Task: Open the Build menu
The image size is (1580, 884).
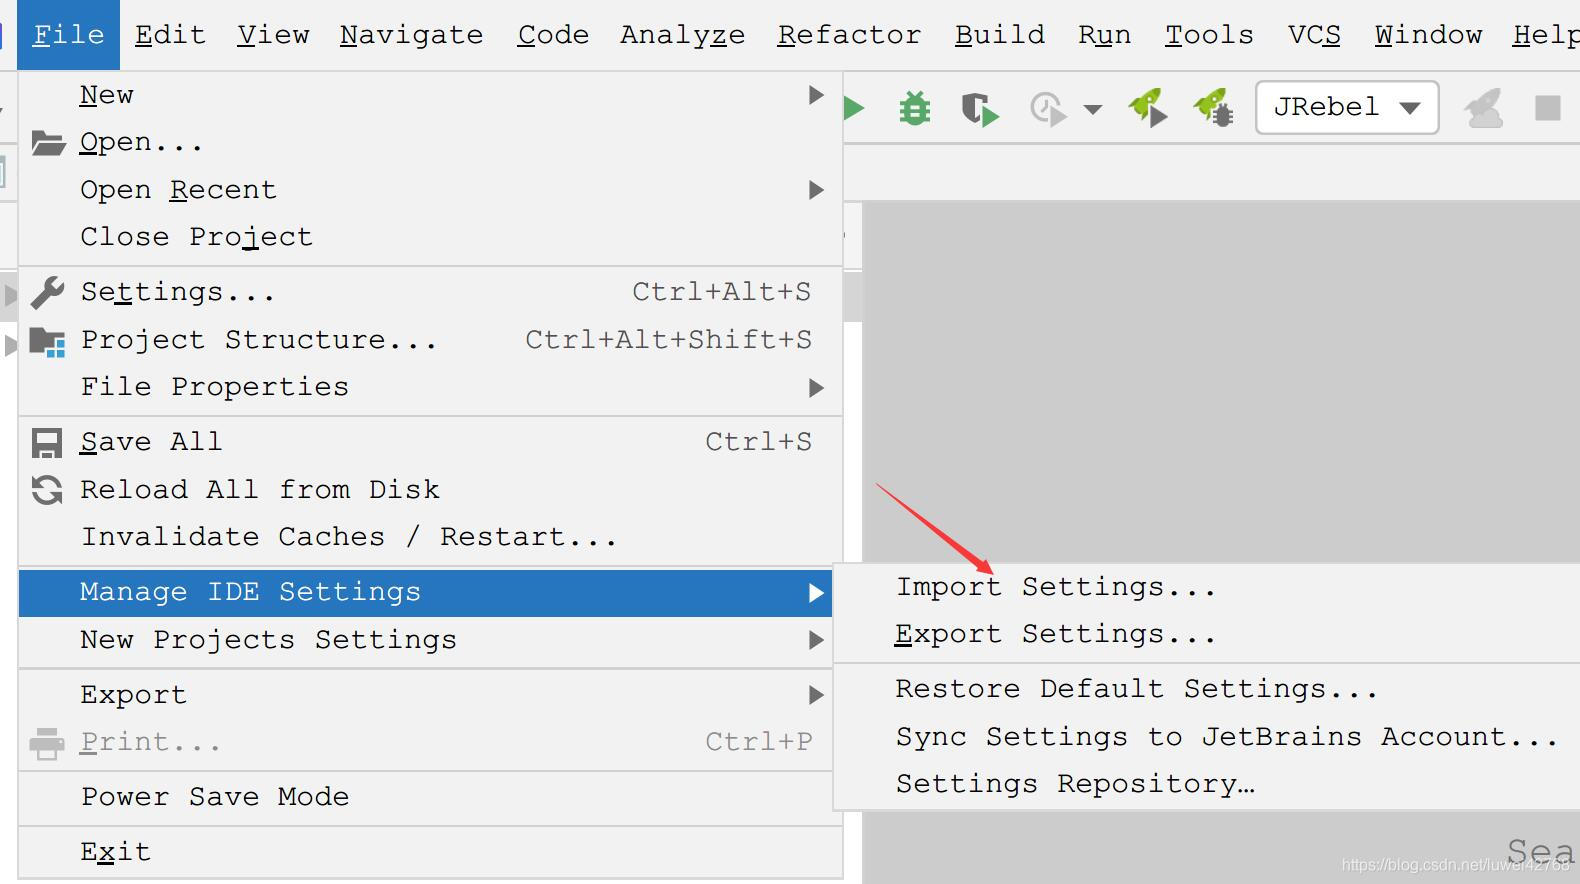Action: click(1000, 35)
